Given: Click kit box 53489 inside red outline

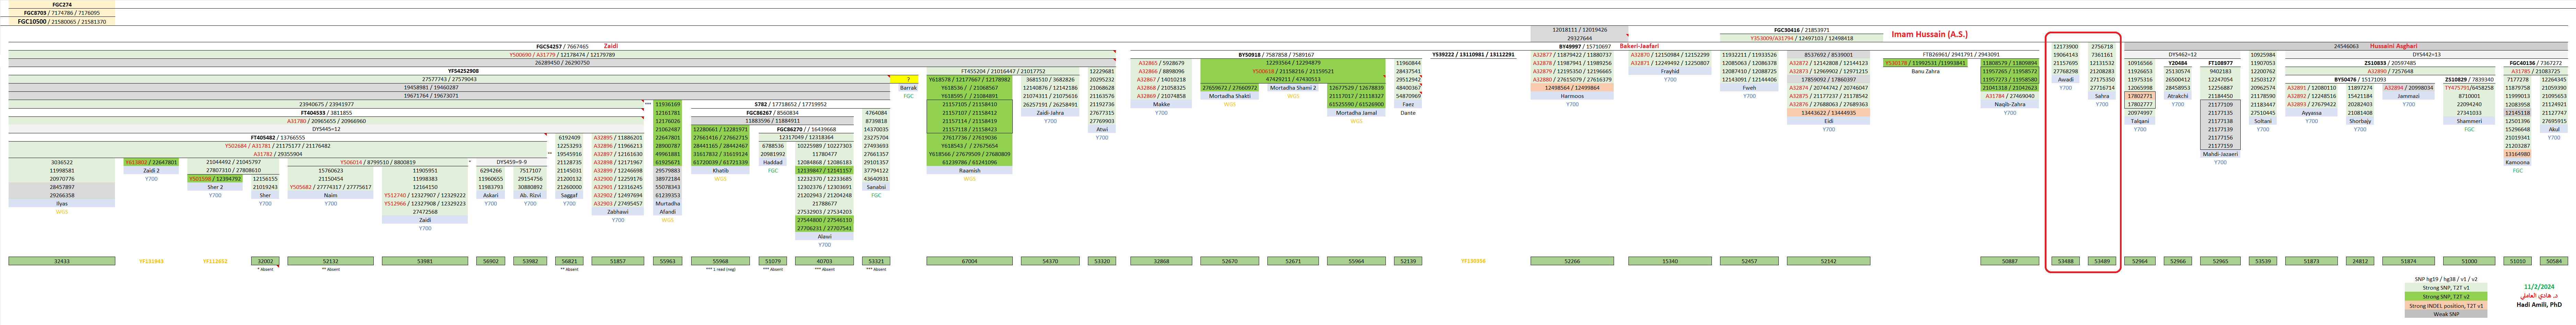Looking at the screenshot, I should click(2102, 261).
